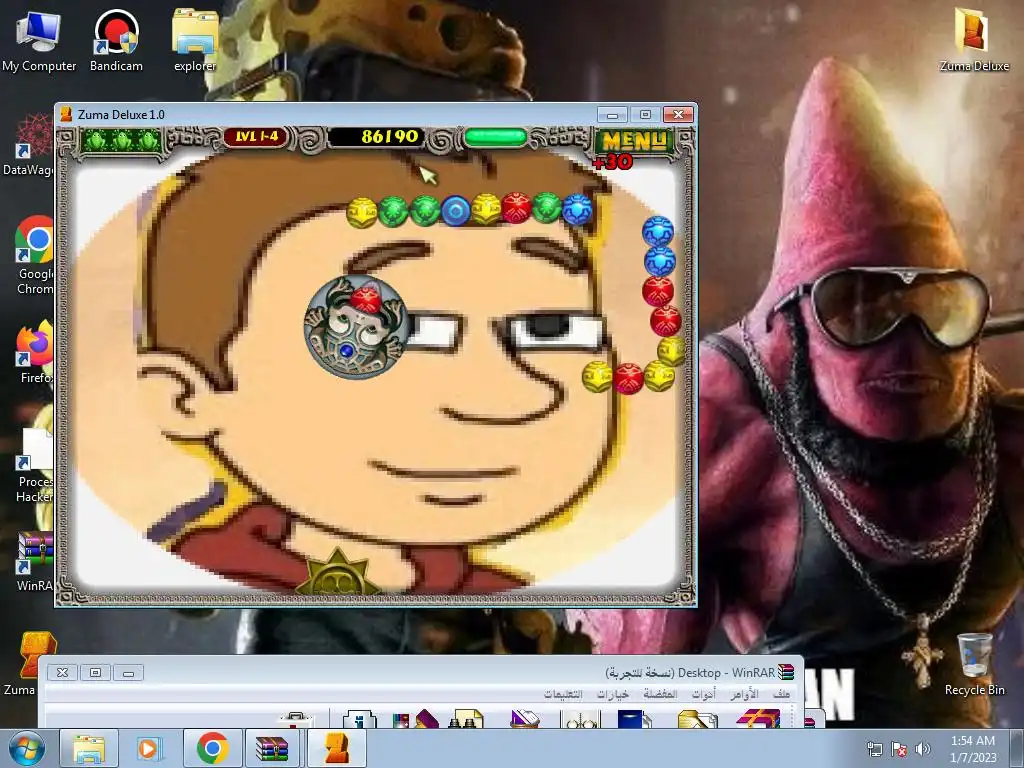Click the green Zuma progress bar
1024x768 pixels.
pyautogui.click(x=495, y=137)
